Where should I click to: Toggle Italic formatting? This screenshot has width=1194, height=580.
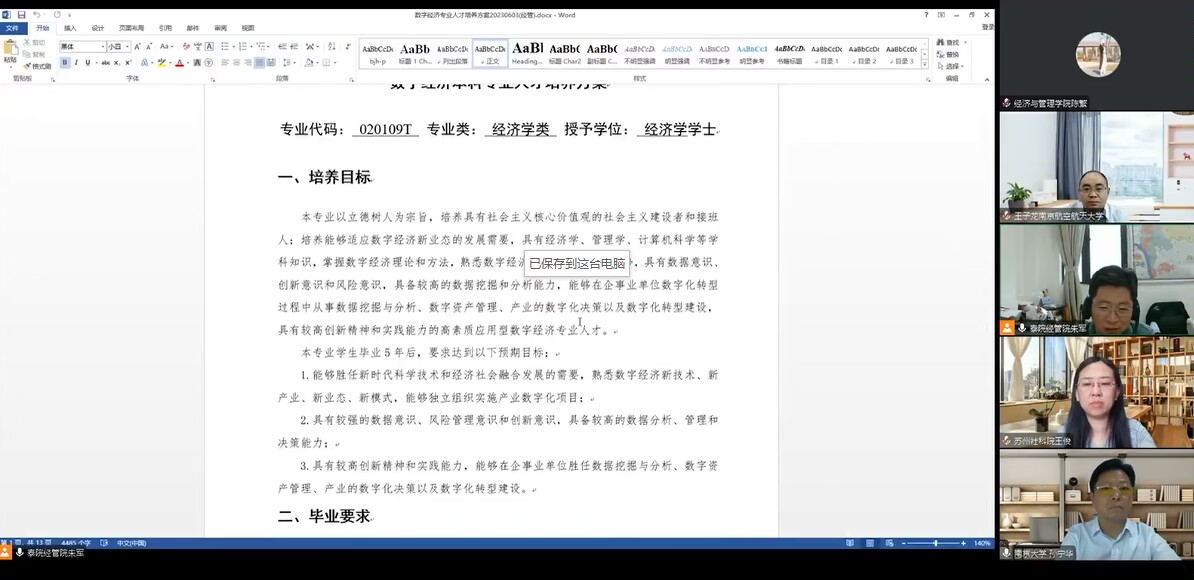coord(76,63)
